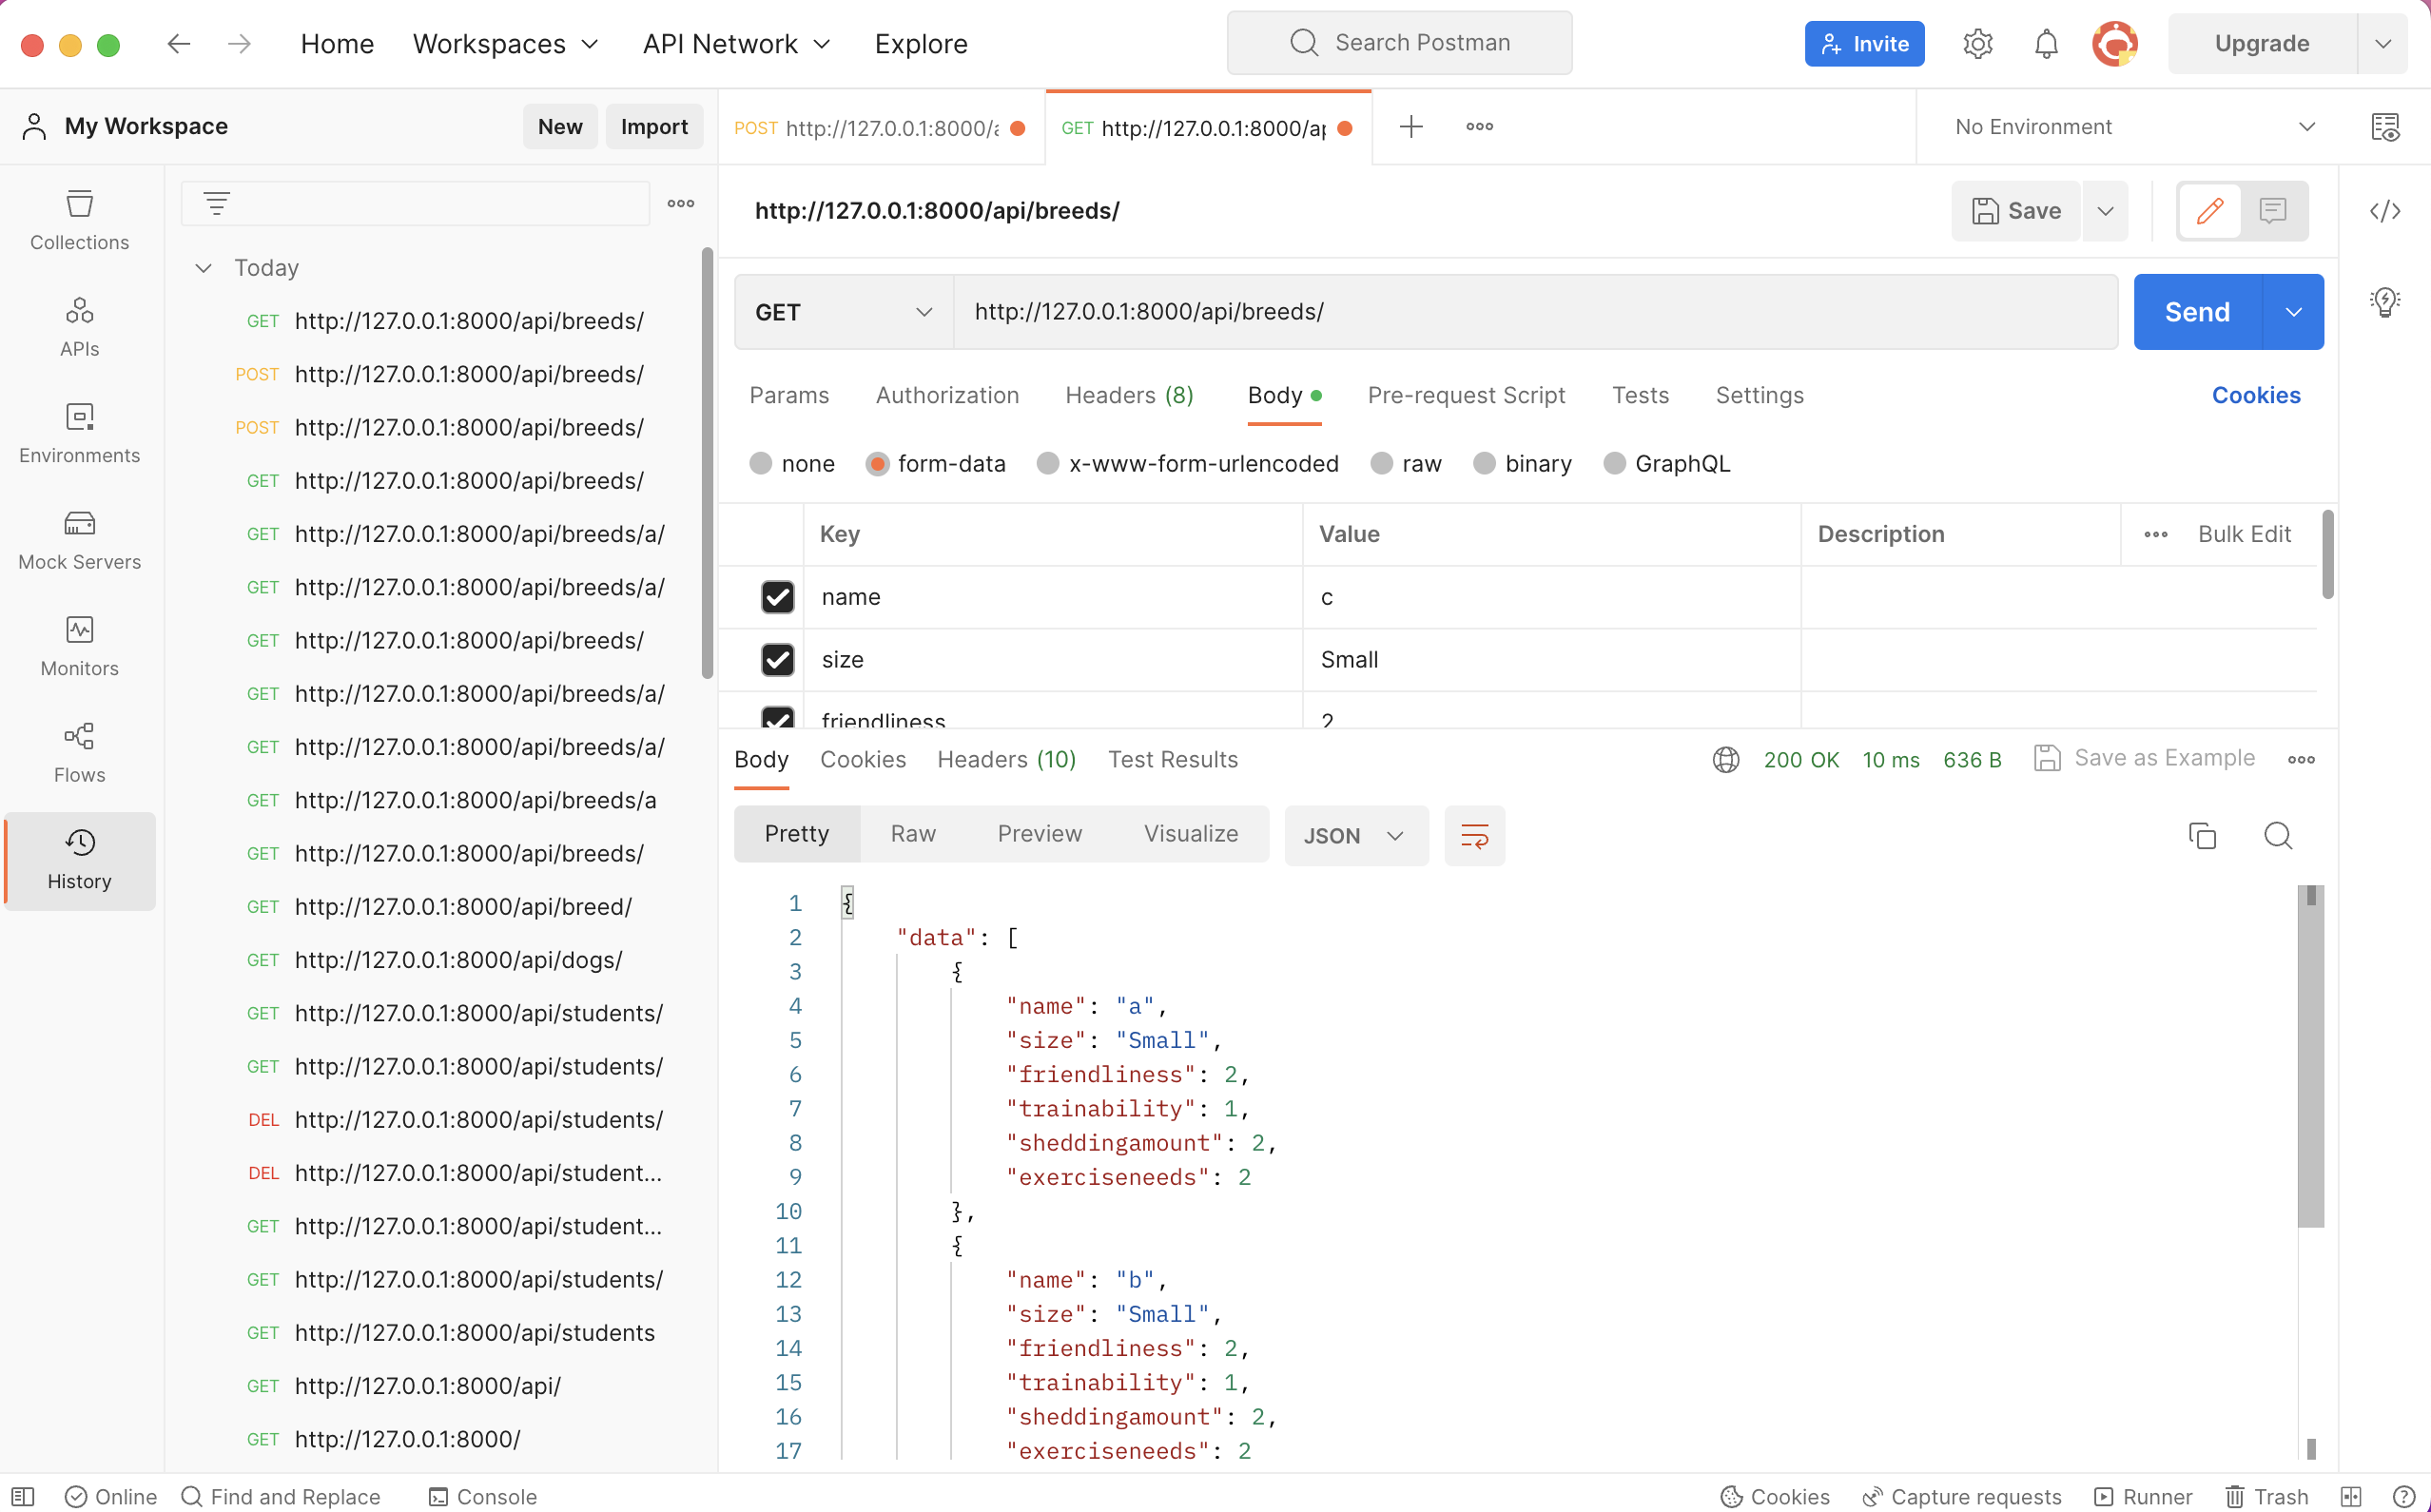Screen dimensions: 2431x1512
Task: Click the Send button
Action: click(x=2196, y=312)
